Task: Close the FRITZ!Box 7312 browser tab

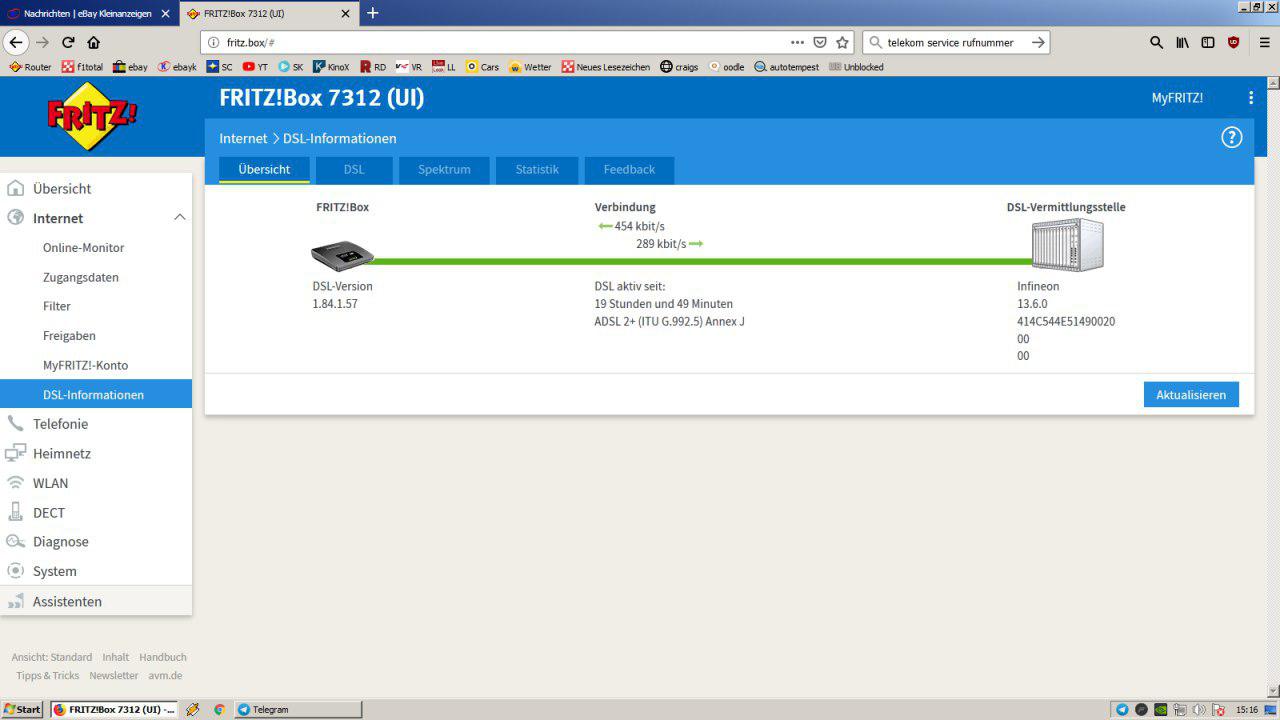Action: click(x=346, y=14)
